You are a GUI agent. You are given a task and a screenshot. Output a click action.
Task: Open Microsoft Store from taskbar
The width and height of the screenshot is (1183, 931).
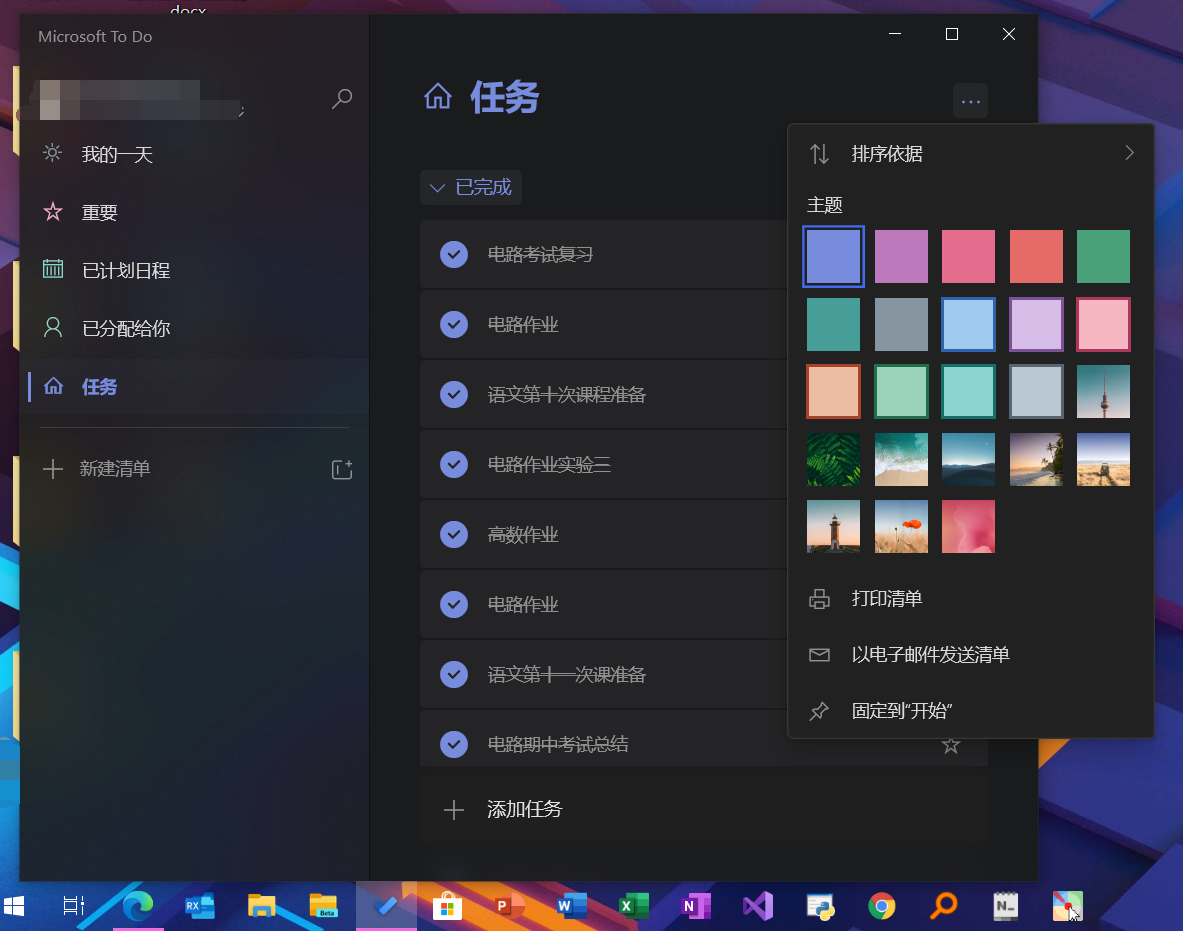447,905
